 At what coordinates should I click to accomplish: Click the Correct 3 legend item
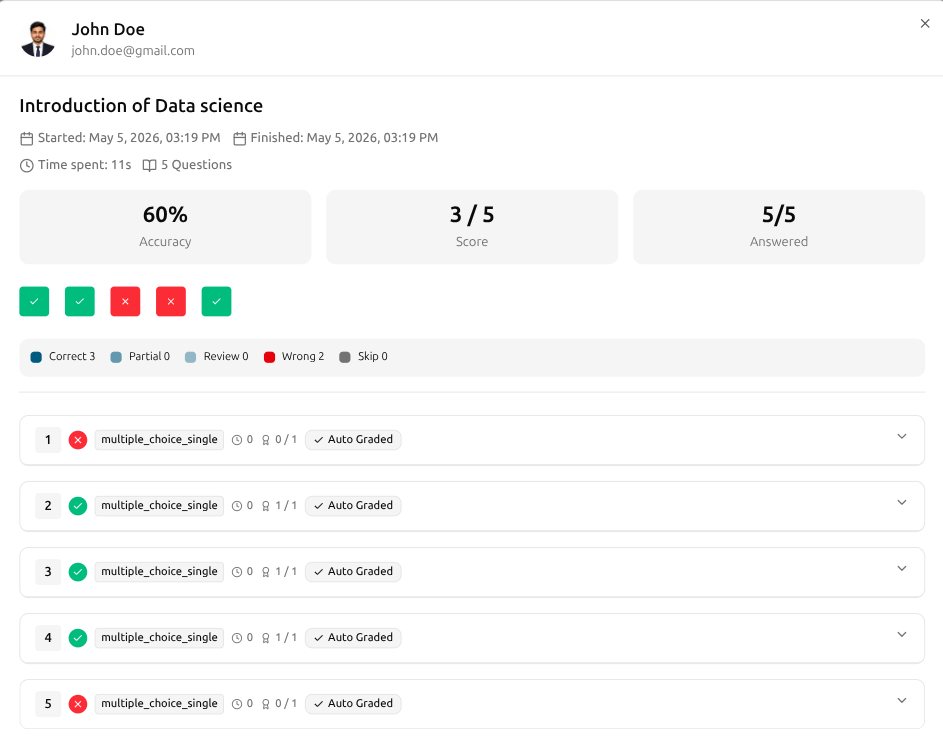coord(63,357)
